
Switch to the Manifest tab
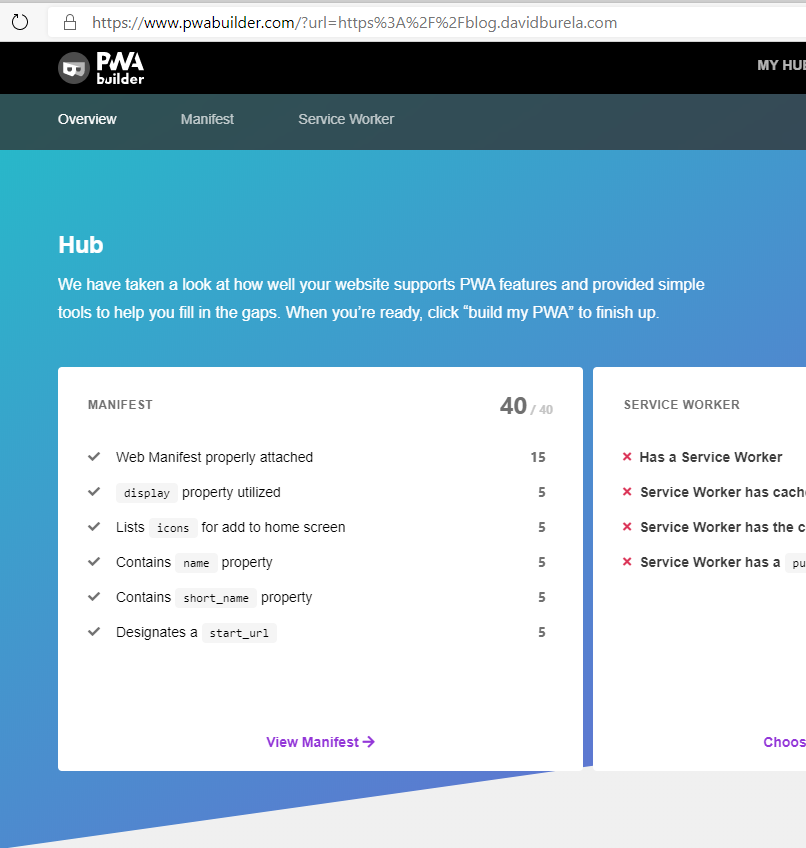coord(207,119)
